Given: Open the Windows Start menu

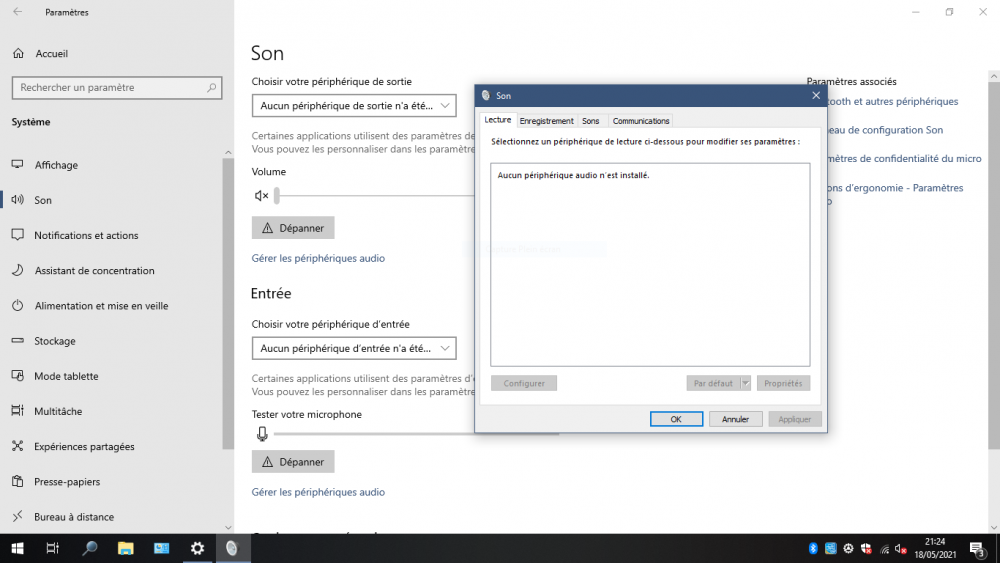Looking at the screenshot, I should tap(18, 548).
